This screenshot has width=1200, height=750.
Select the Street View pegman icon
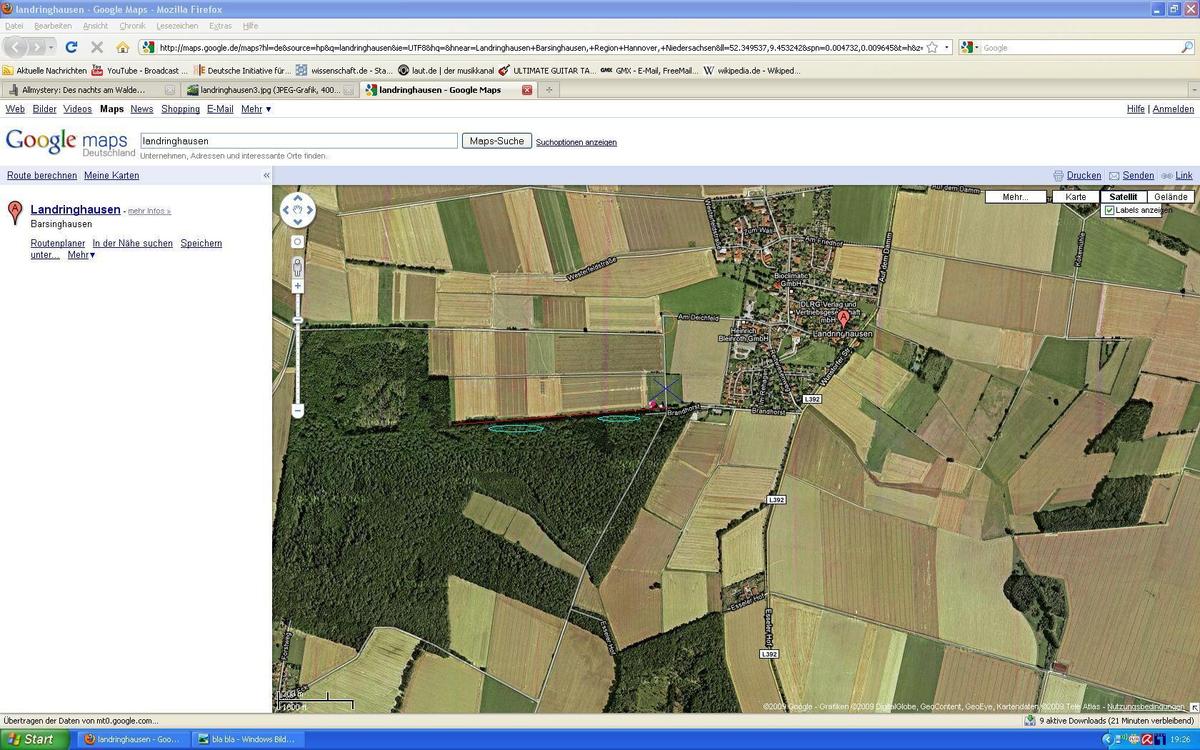[x=298, y=266]
